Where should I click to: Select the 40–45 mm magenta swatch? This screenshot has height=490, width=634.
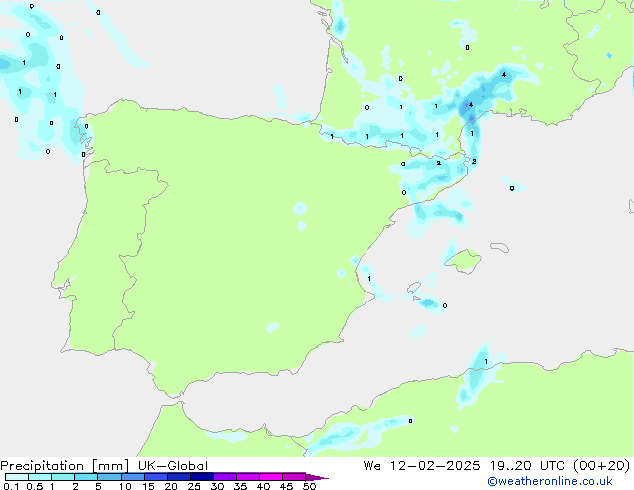tap(271, 477)
